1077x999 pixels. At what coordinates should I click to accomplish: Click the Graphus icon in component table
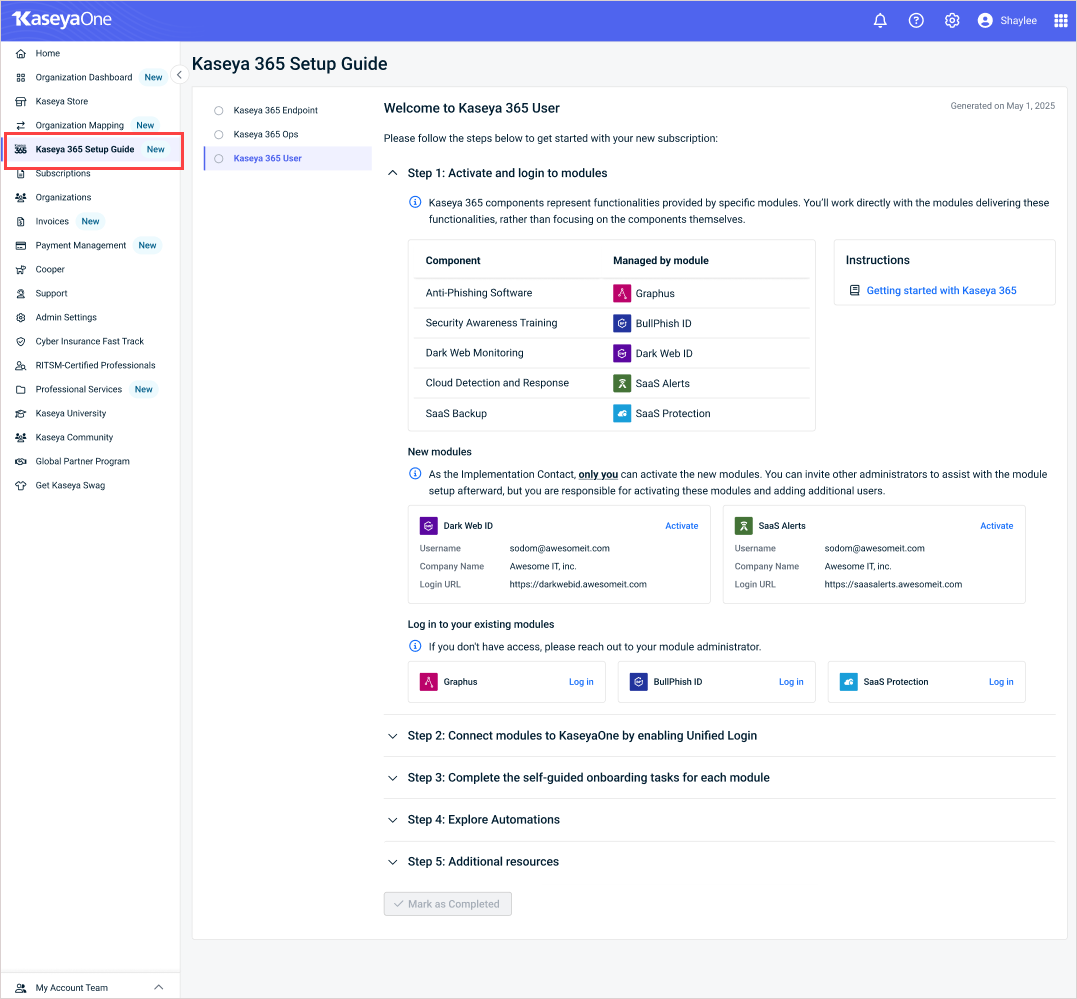click(x=622, y=293)
